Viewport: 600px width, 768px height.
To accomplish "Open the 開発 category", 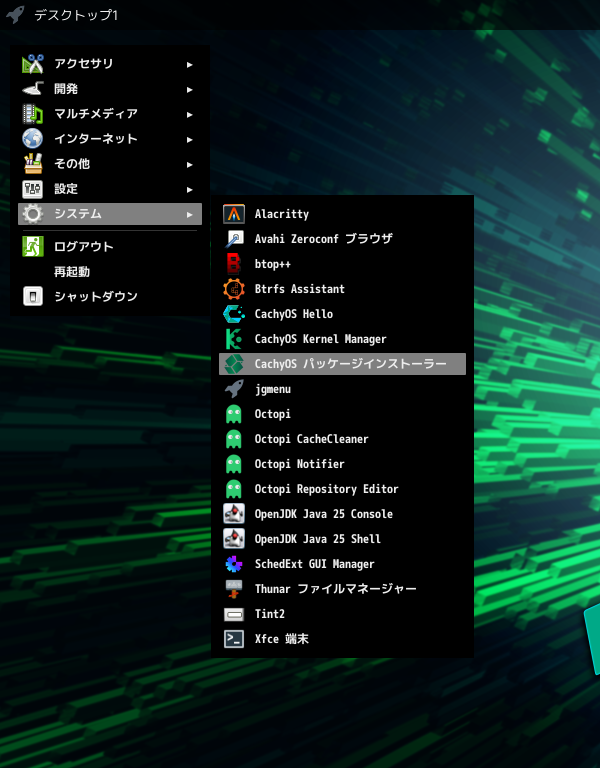I will coord(110,89).
